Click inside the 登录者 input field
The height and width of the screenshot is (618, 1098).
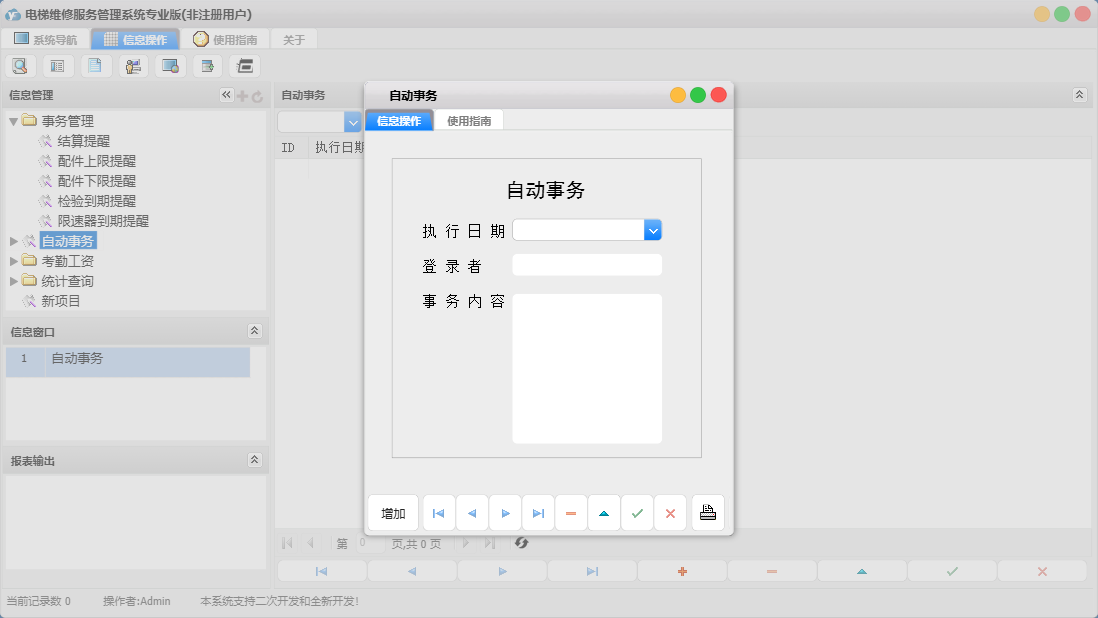tap(587, 264)
